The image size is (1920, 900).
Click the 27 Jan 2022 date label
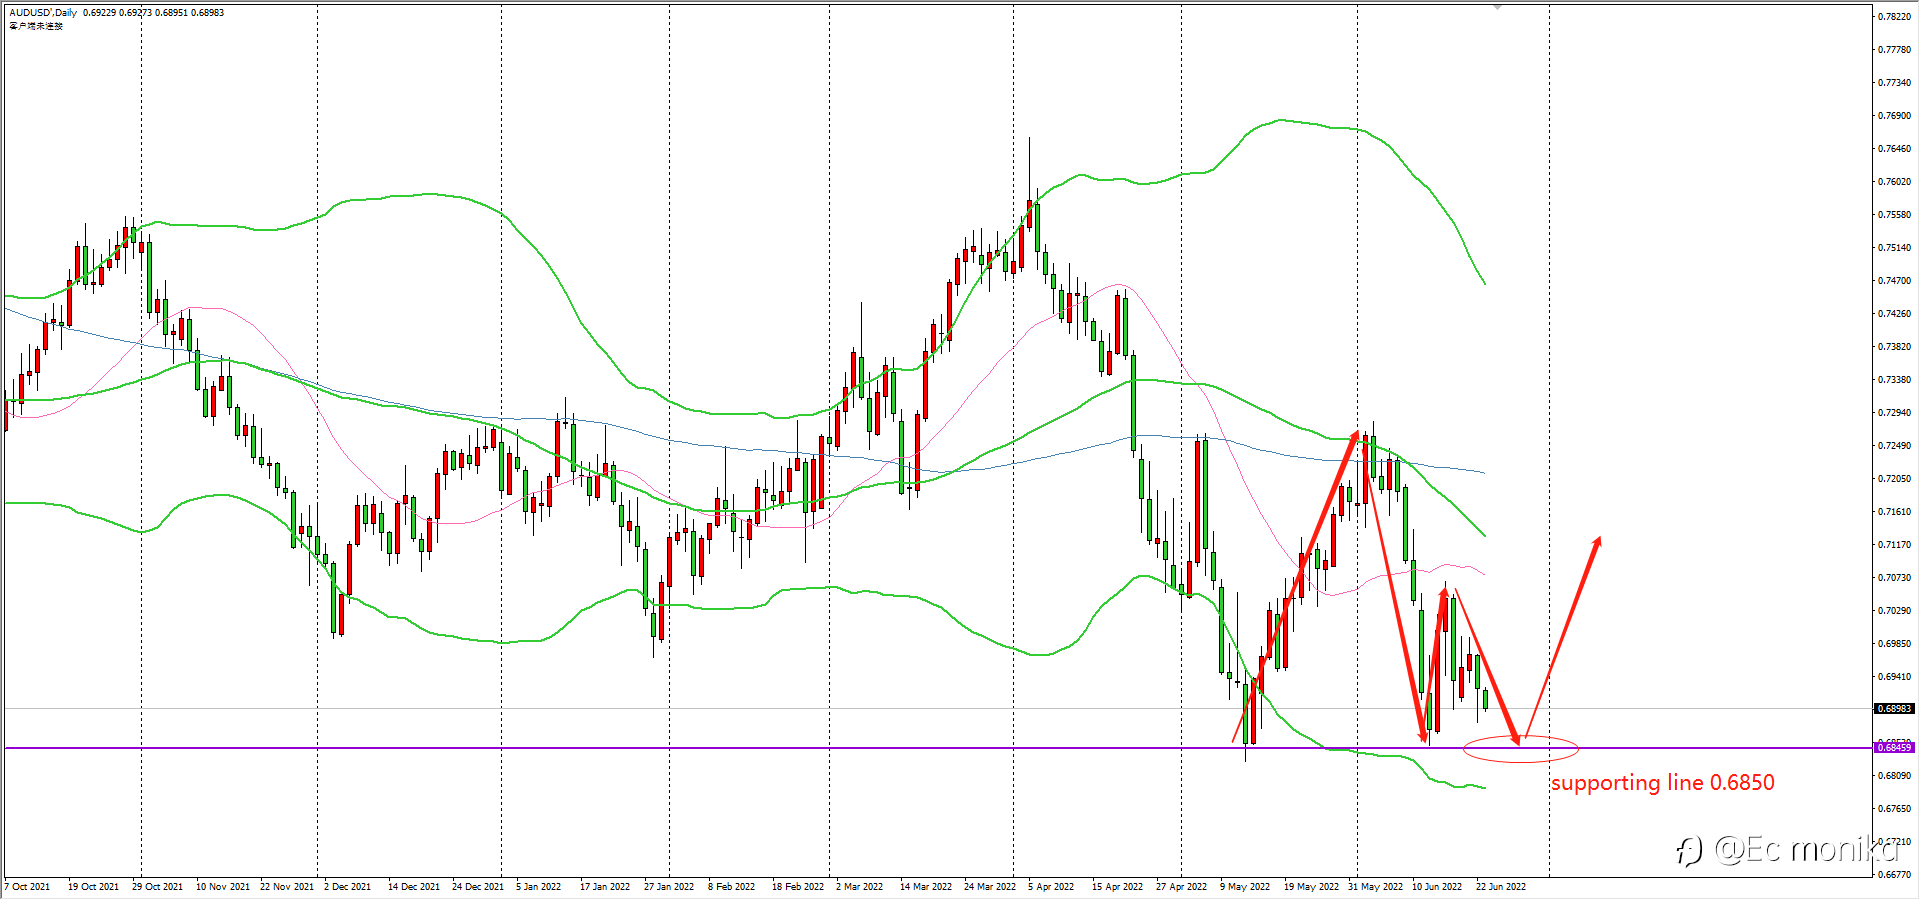(669, 887)
